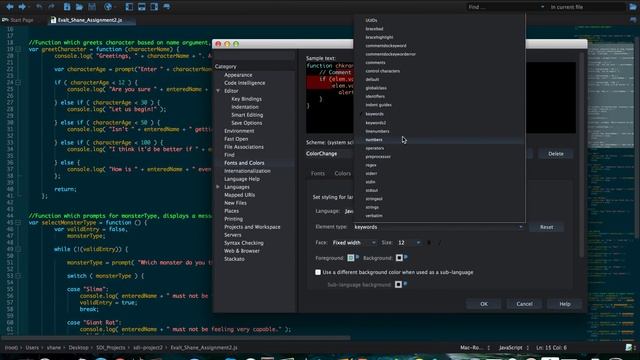Select Key Bindings under Editor
The width and height of the screenshot is (640, 360).
click(x=246, y=99)
